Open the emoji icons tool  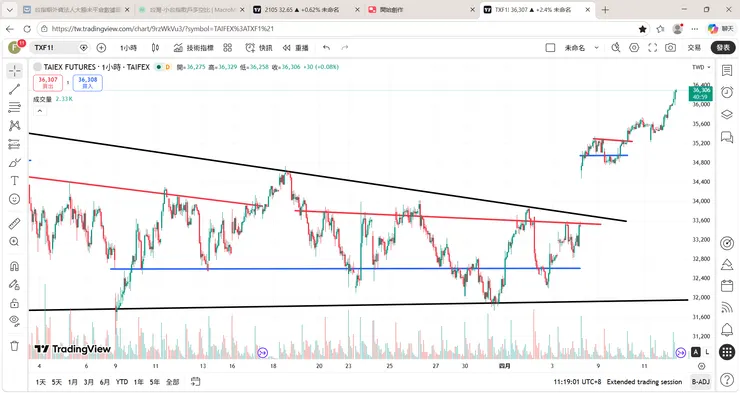(x=15, y=199)
